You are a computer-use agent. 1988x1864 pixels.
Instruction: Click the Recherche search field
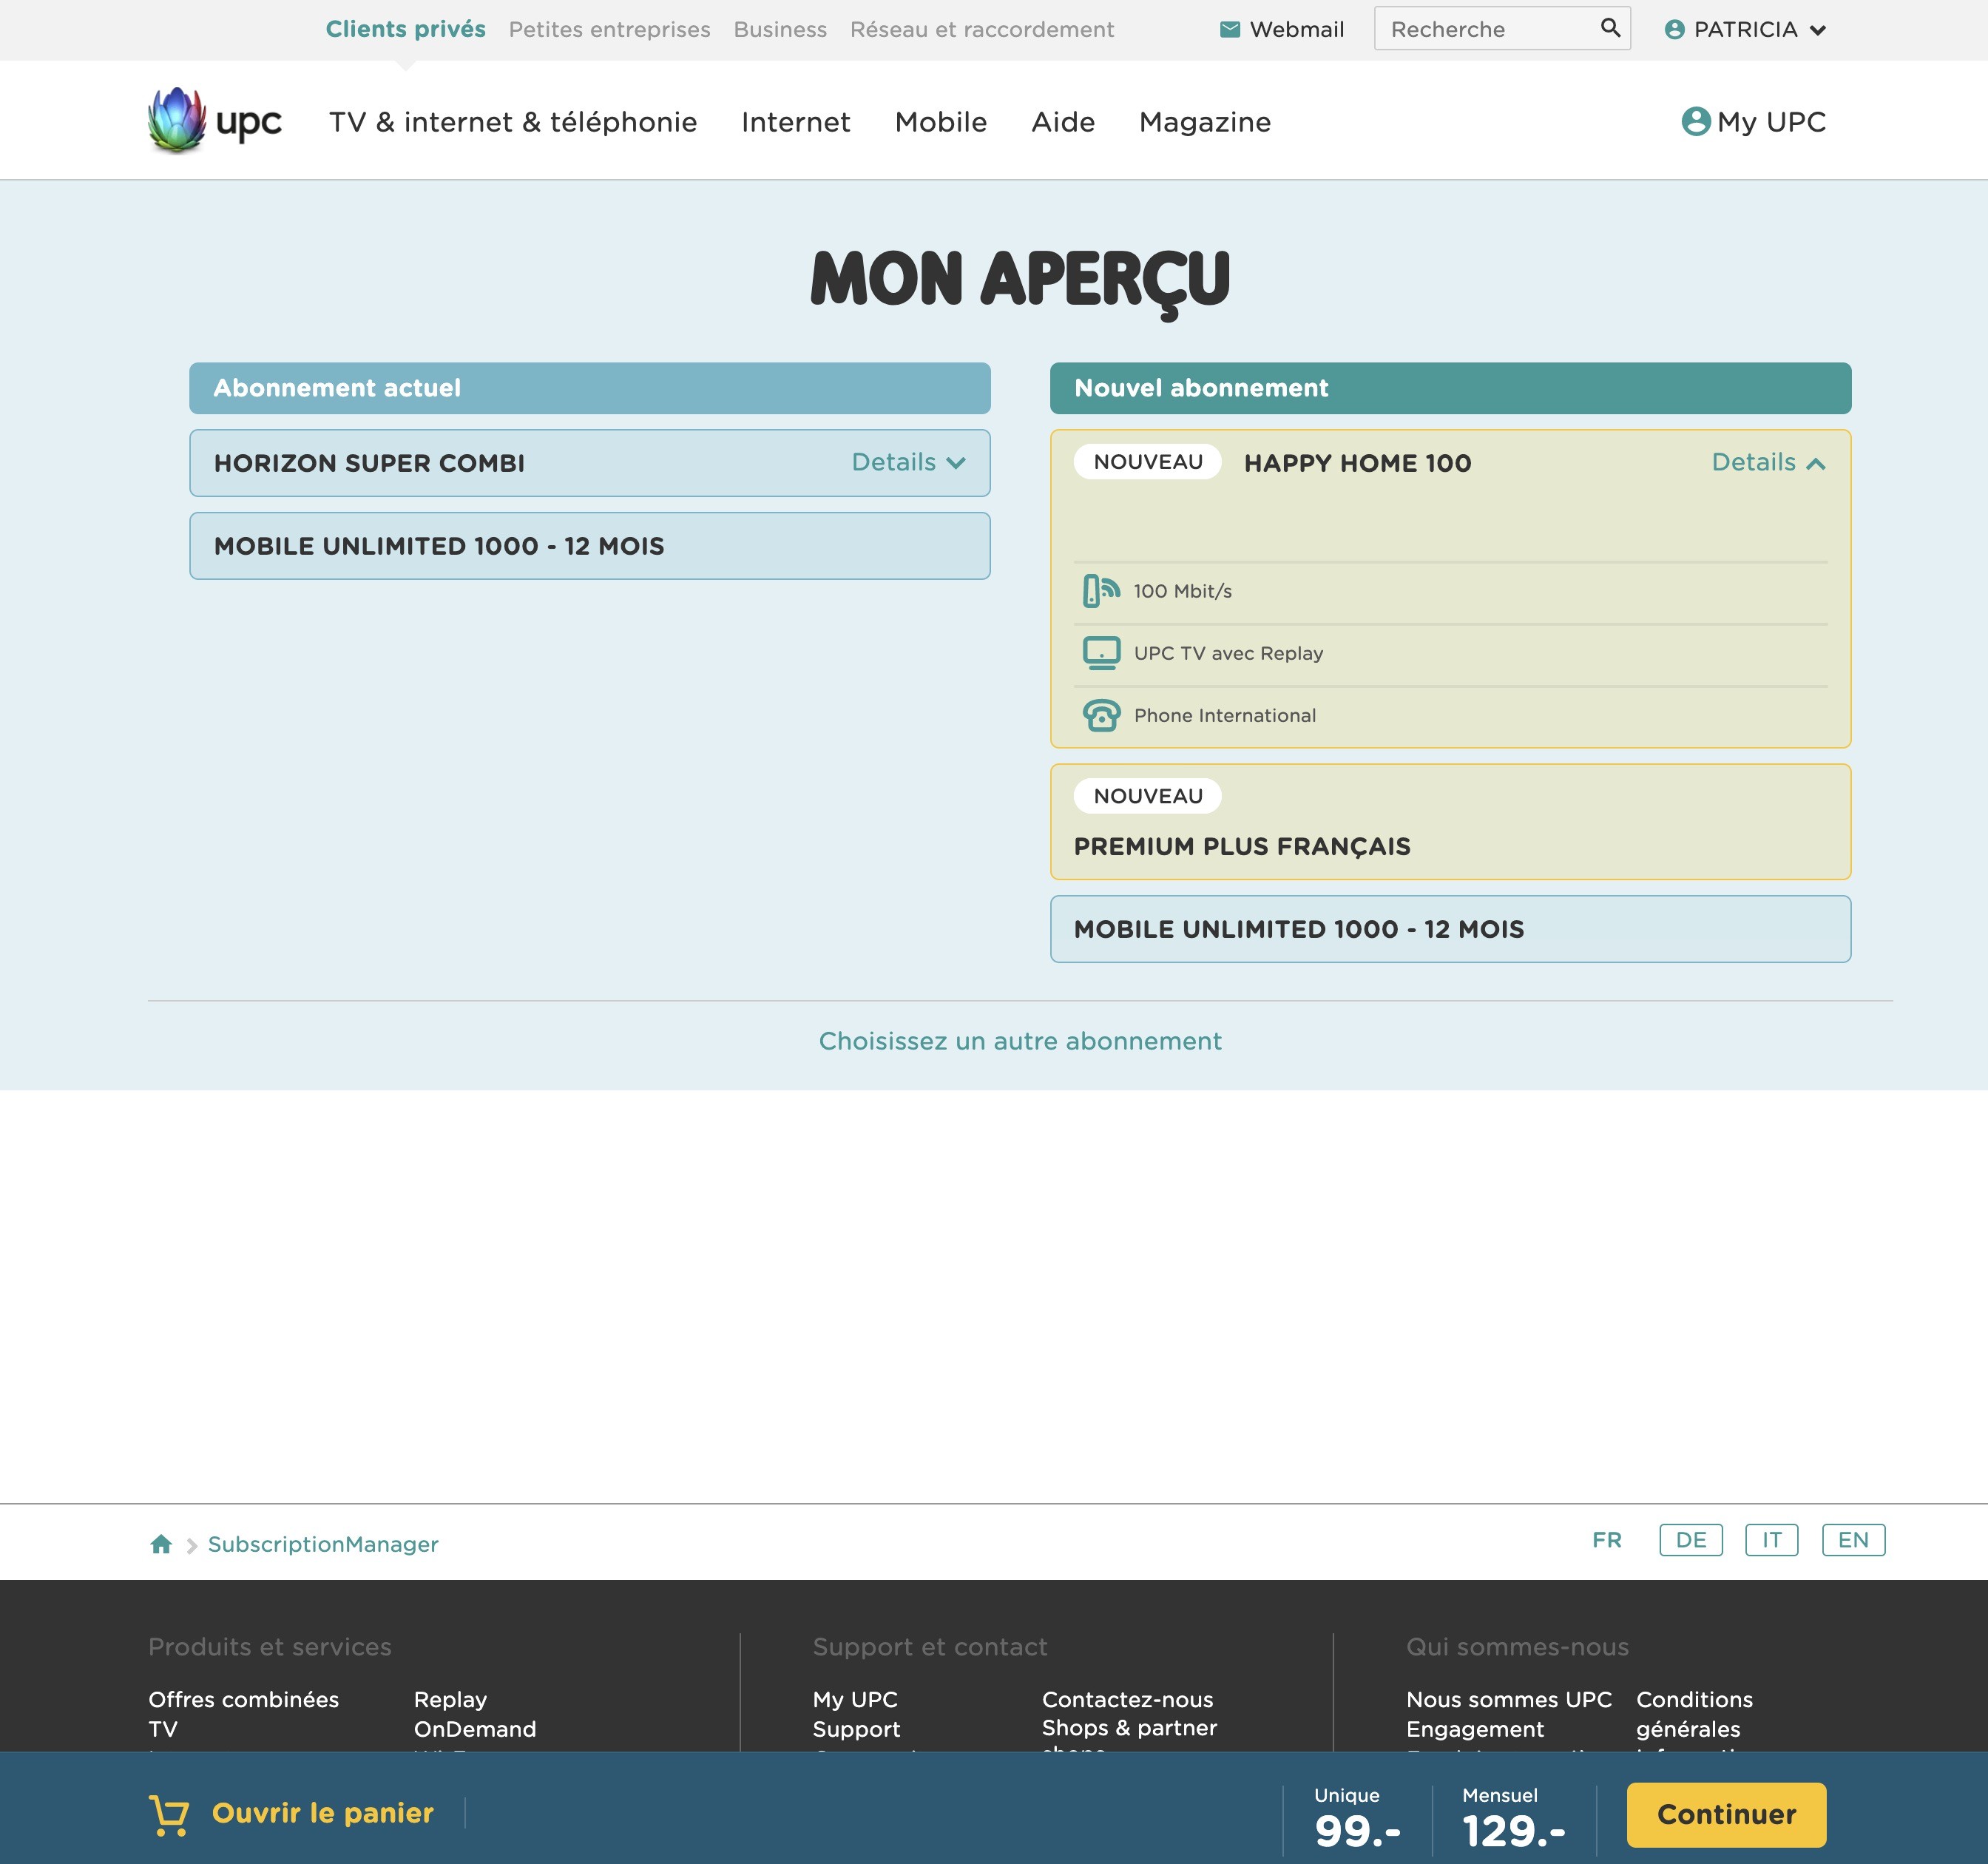coord(1485,30)
